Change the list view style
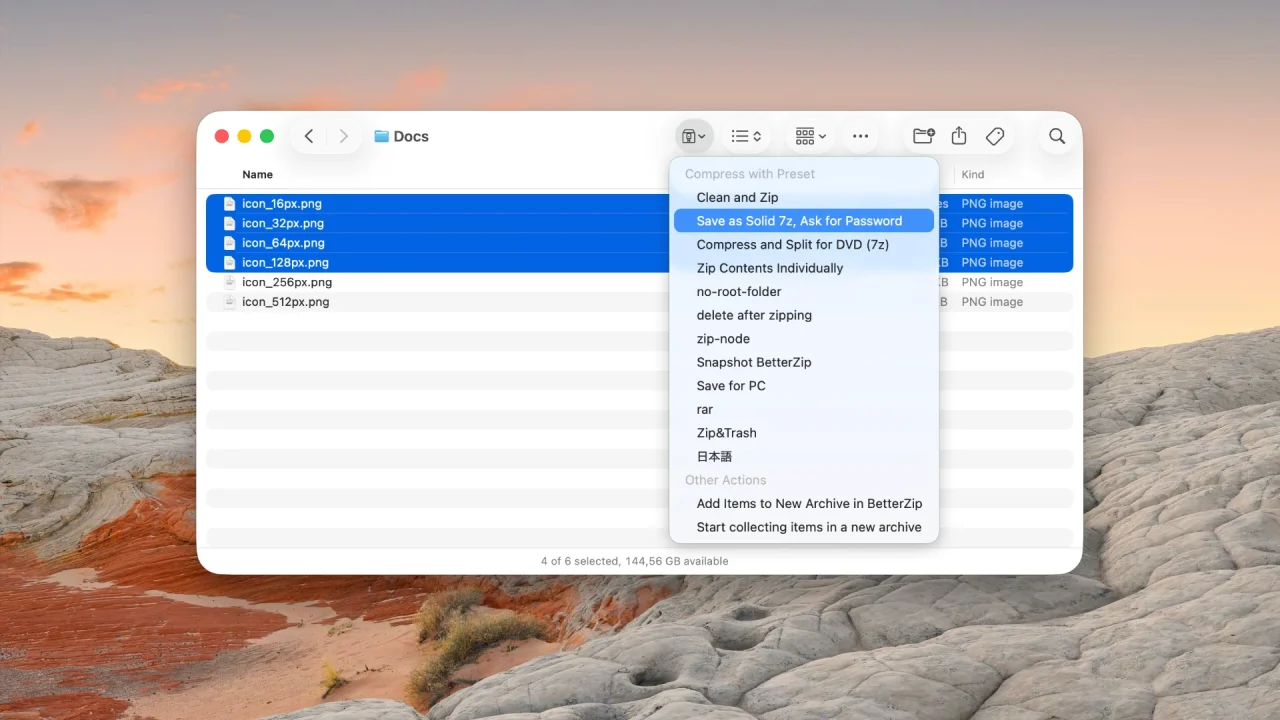Image resolution: width=1280 pixels, height=720 pixels. click(x=746, y=136)
